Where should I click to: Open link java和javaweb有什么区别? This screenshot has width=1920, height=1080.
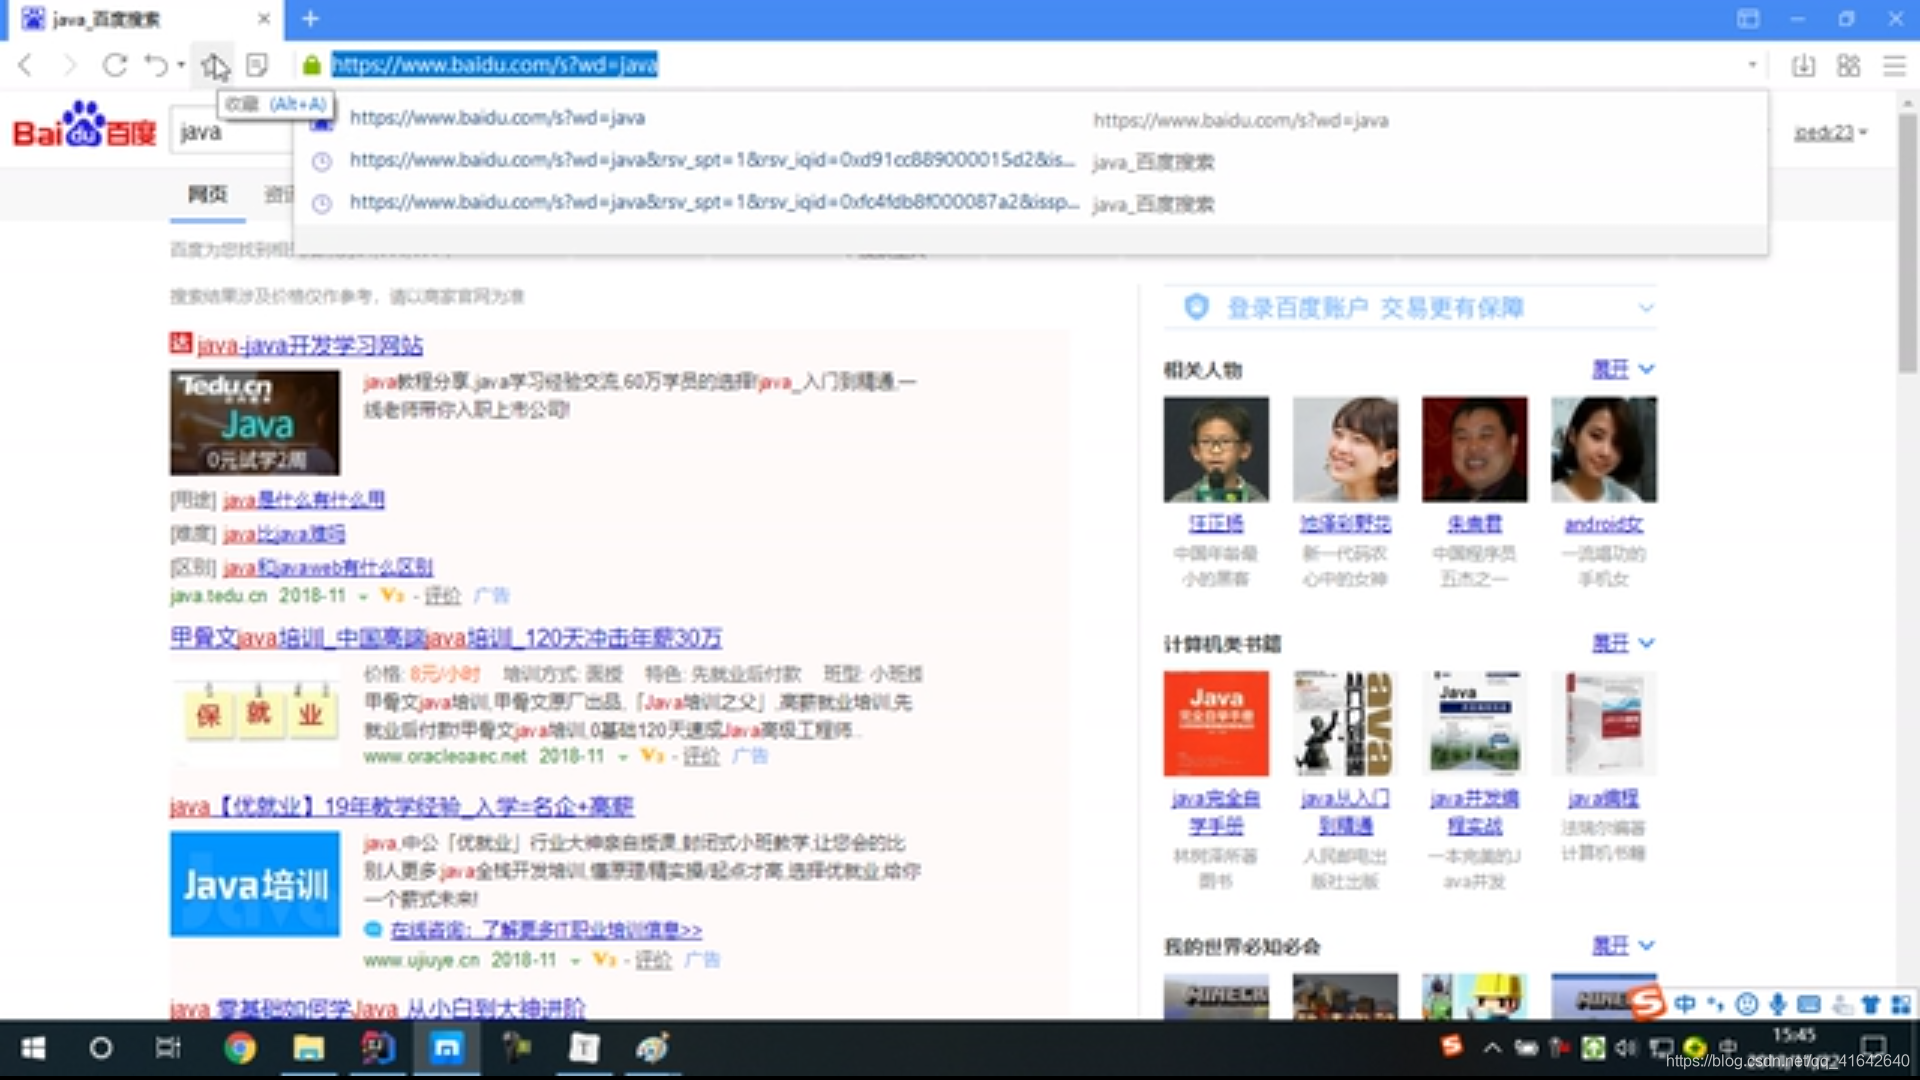point(328,567)
